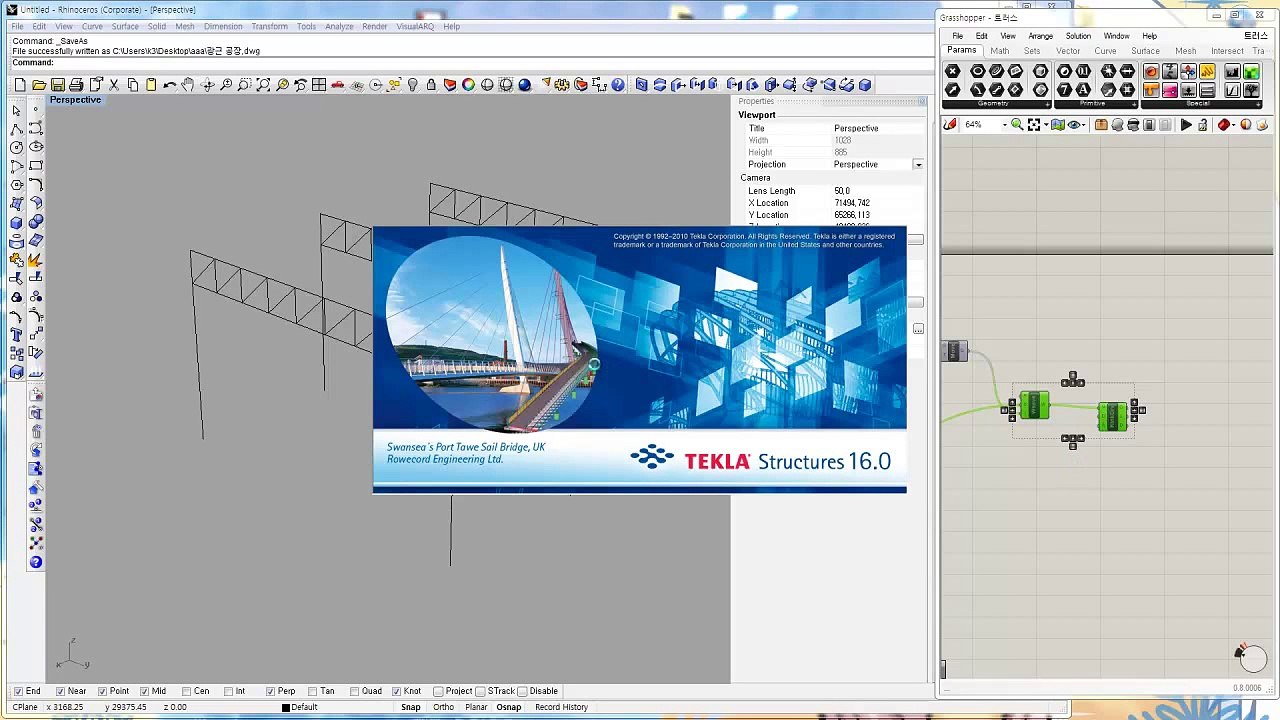Screen dimensions: 1280x720
Task: Click the Disable osnap button
Action: [x=538, y=691]
